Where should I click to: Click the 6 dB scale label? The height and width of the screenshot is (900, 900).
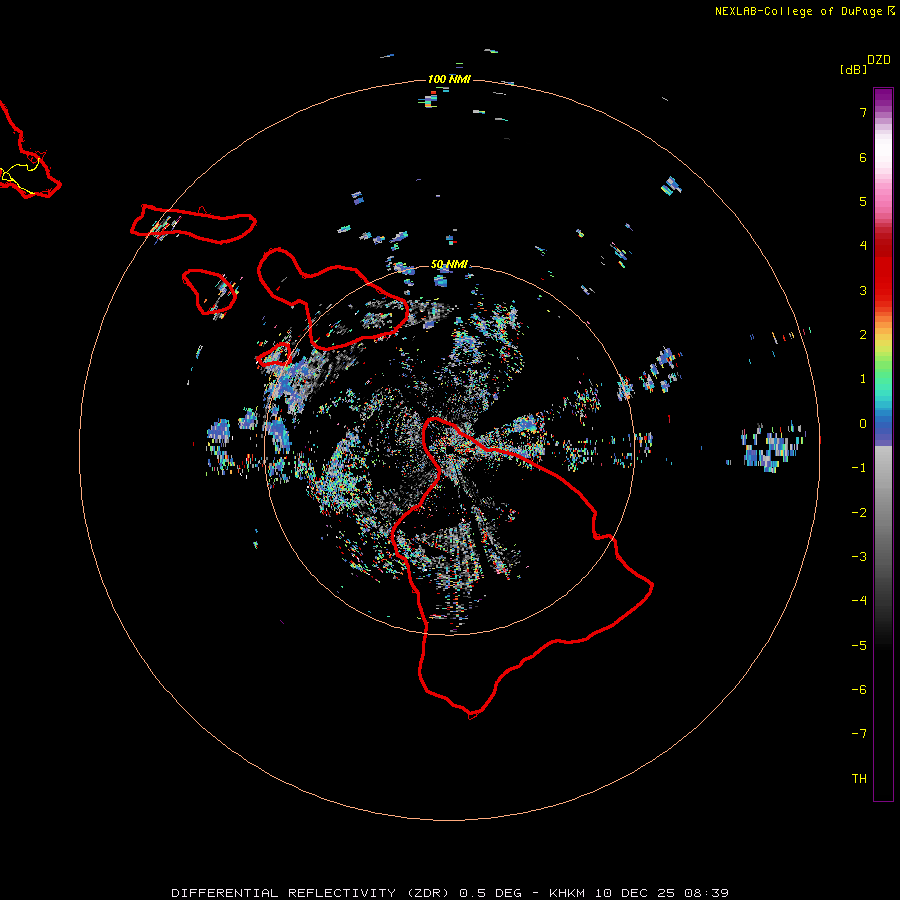point(863,157)
